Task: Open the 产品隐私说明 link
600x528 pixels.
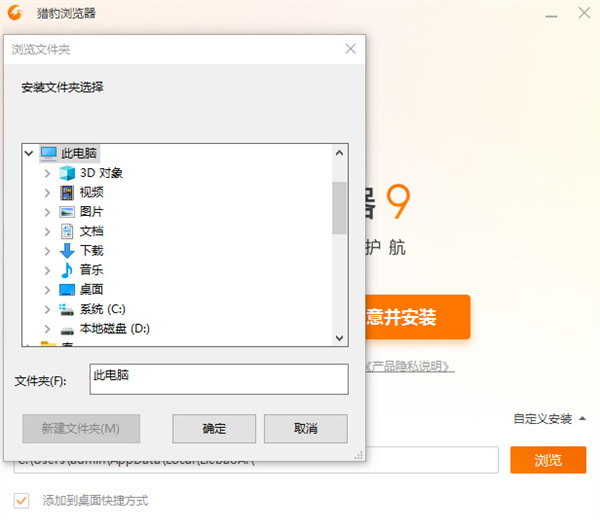Action: pyautogui.click(x=409, y=367)
